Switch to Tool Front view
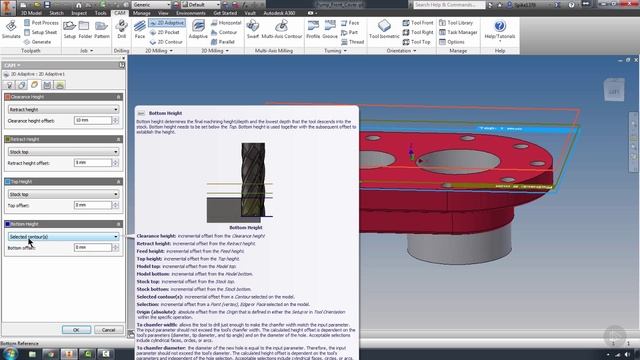Viewport: 640px width, 360px height. click(x=418, y=23)
